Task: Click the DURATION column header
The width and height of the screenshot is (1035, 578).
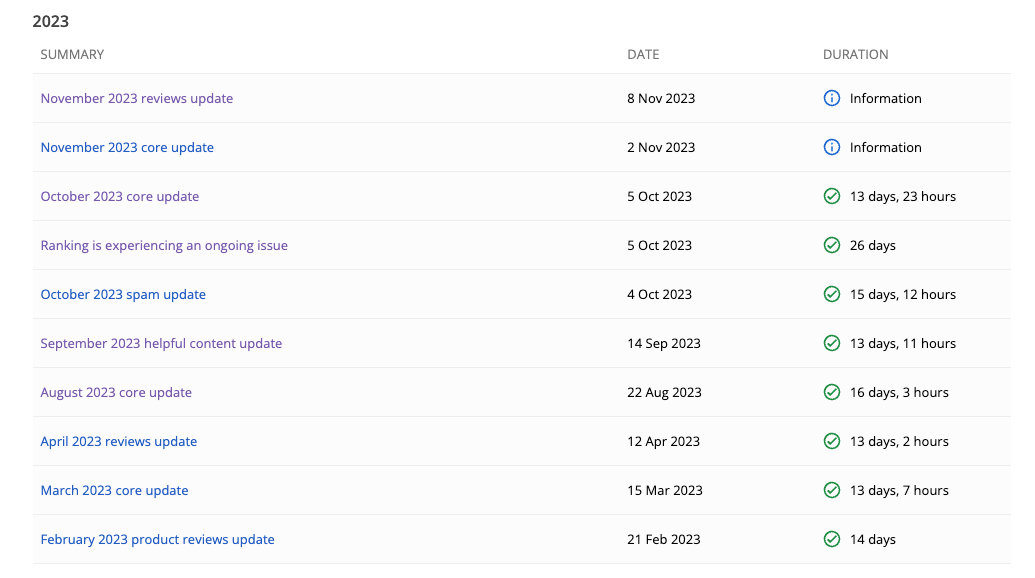Action: pyautogui.click(x=855, y=55)
